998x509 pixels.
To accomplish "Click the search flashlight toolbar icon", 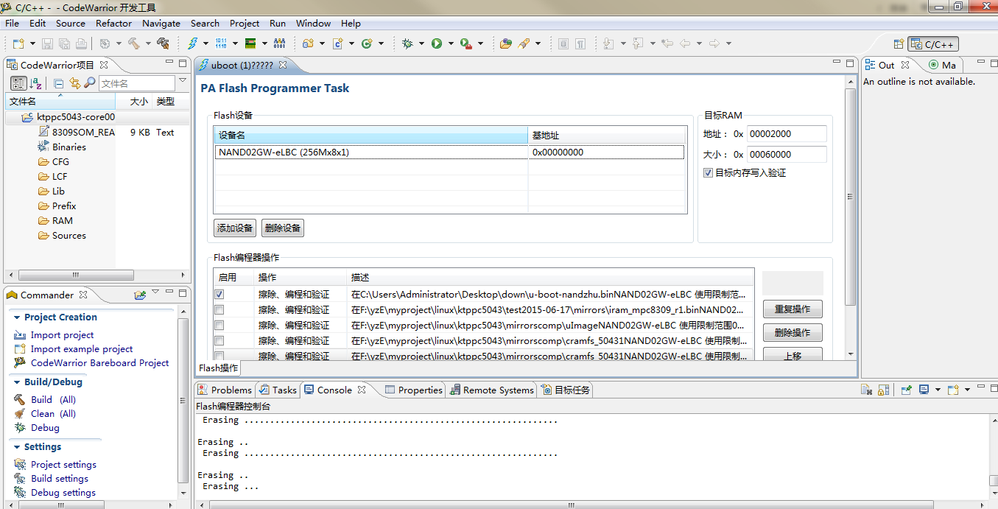I will 524,44.
